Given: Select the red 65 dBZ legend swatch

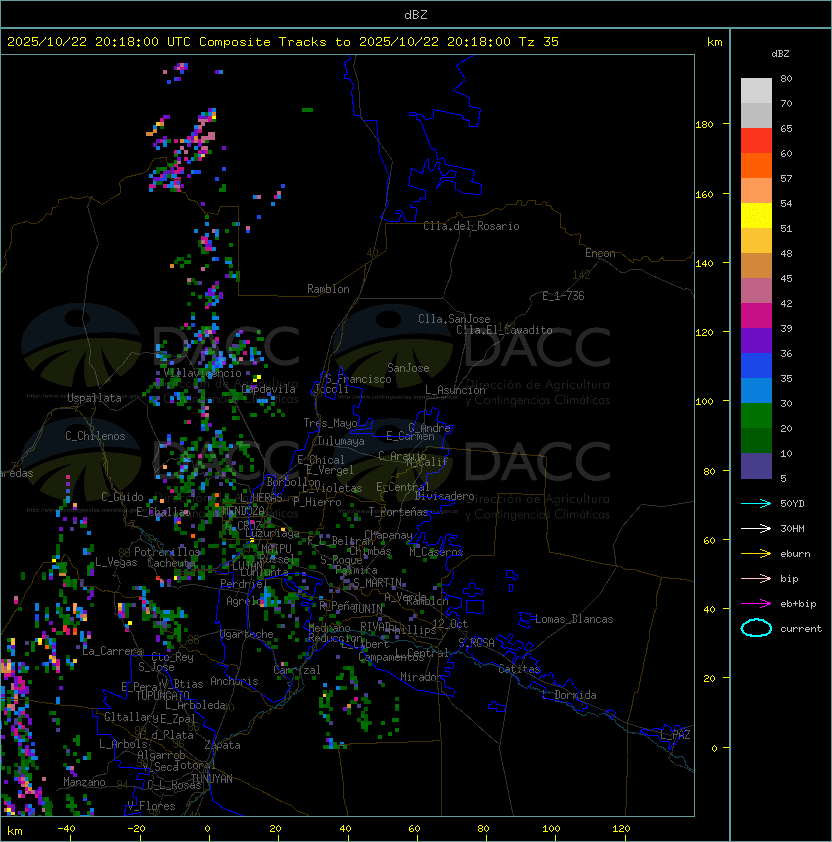Looking at the screenshot, I should (756, 140).
